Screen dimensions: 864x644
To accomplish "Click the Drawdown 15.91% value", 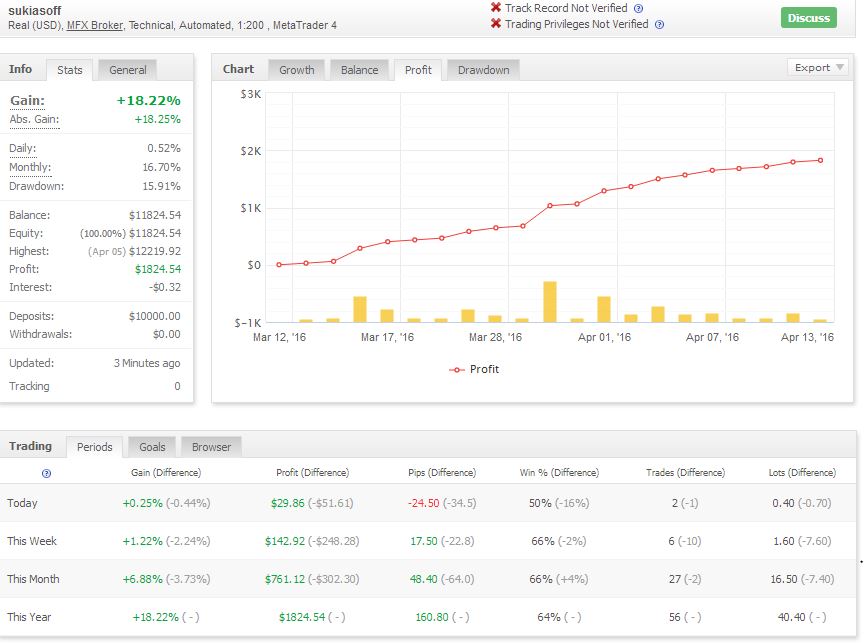I will (x=161, y=186).
